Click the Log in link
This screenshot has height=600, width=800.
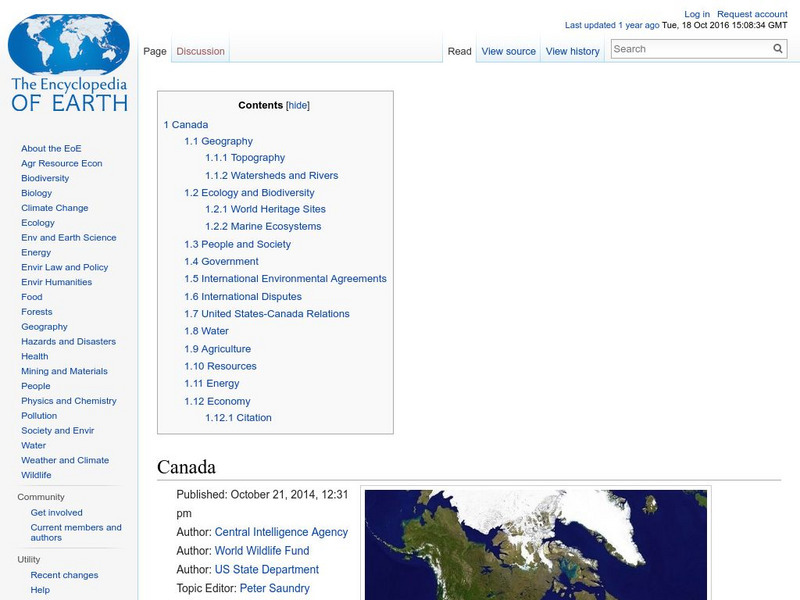click(x=697, y=14)
